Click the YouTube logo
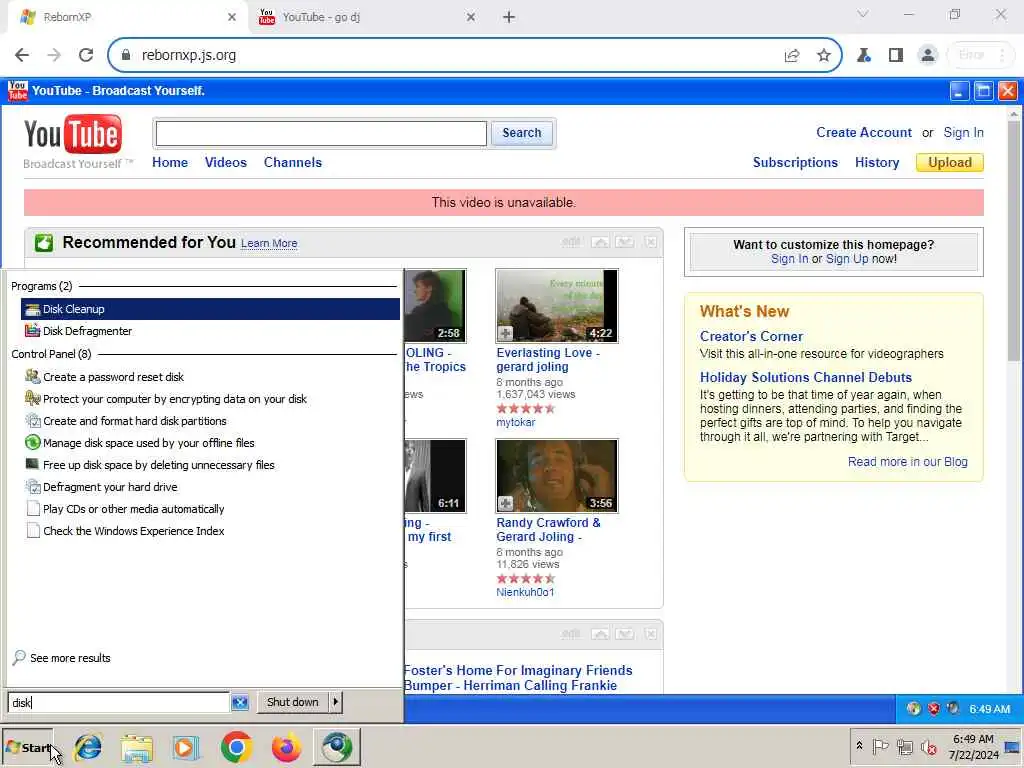Viewport: 1024px width, 768px height. click(73, 135)
